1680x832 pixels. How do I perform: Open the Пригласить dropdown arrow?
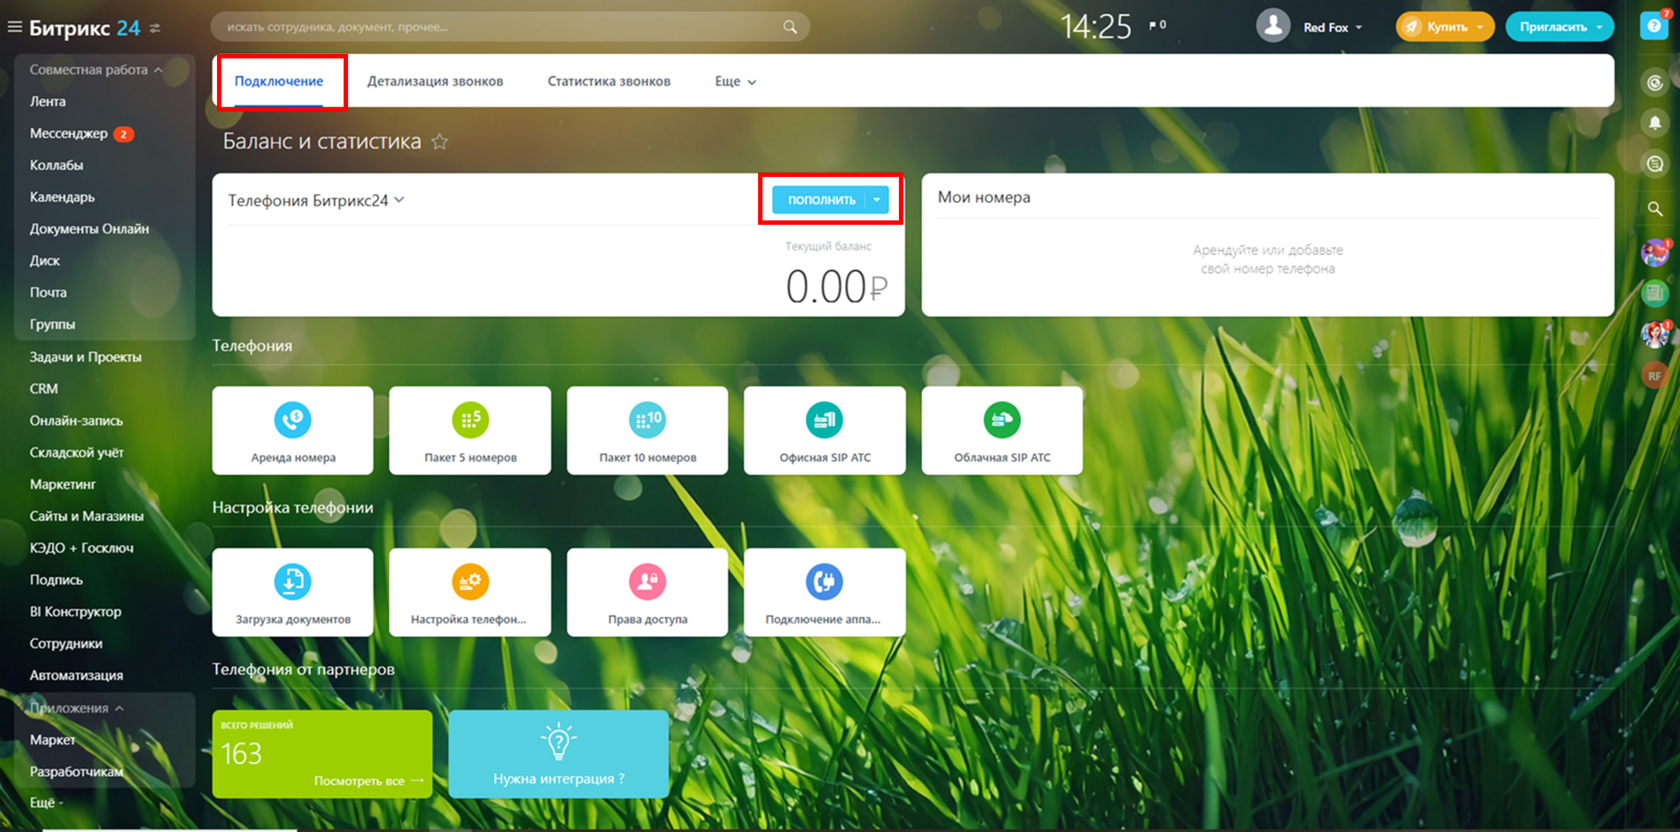click(x=1599, y=27)
